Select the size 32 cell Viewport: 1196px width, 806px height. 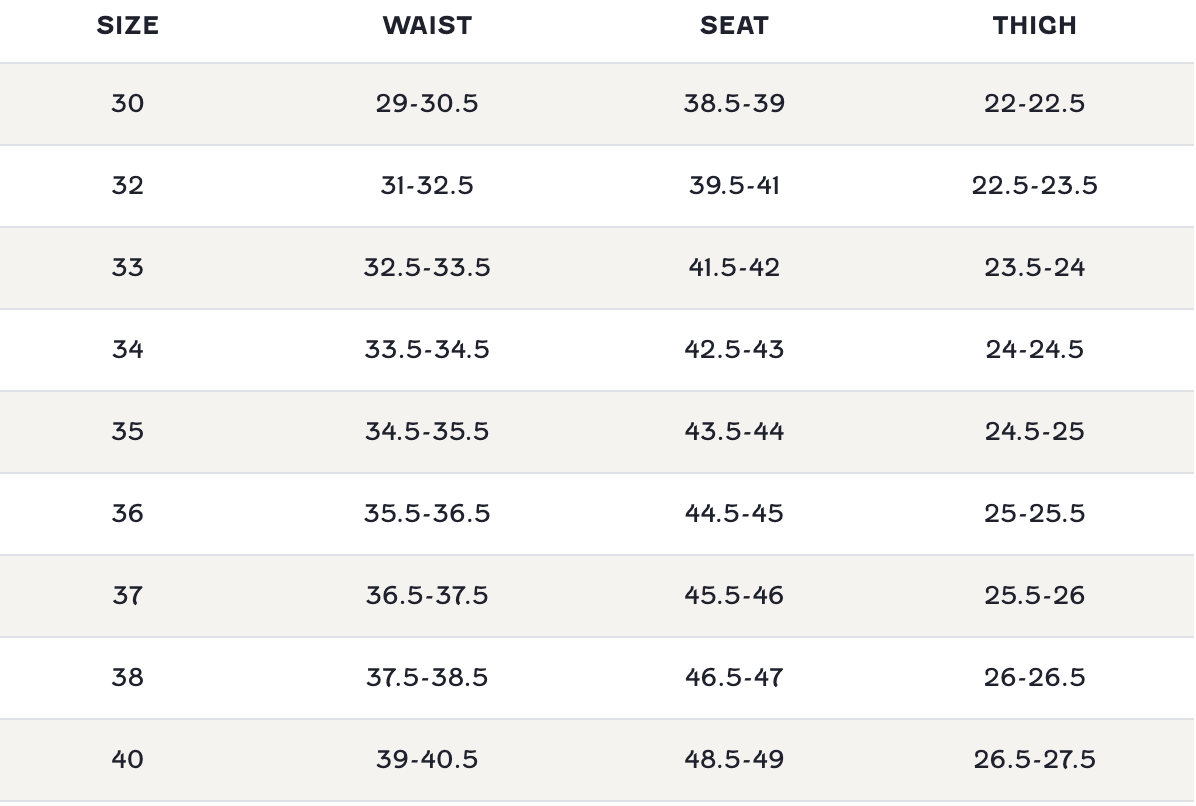pyautogui.click(x=127, y=185)
